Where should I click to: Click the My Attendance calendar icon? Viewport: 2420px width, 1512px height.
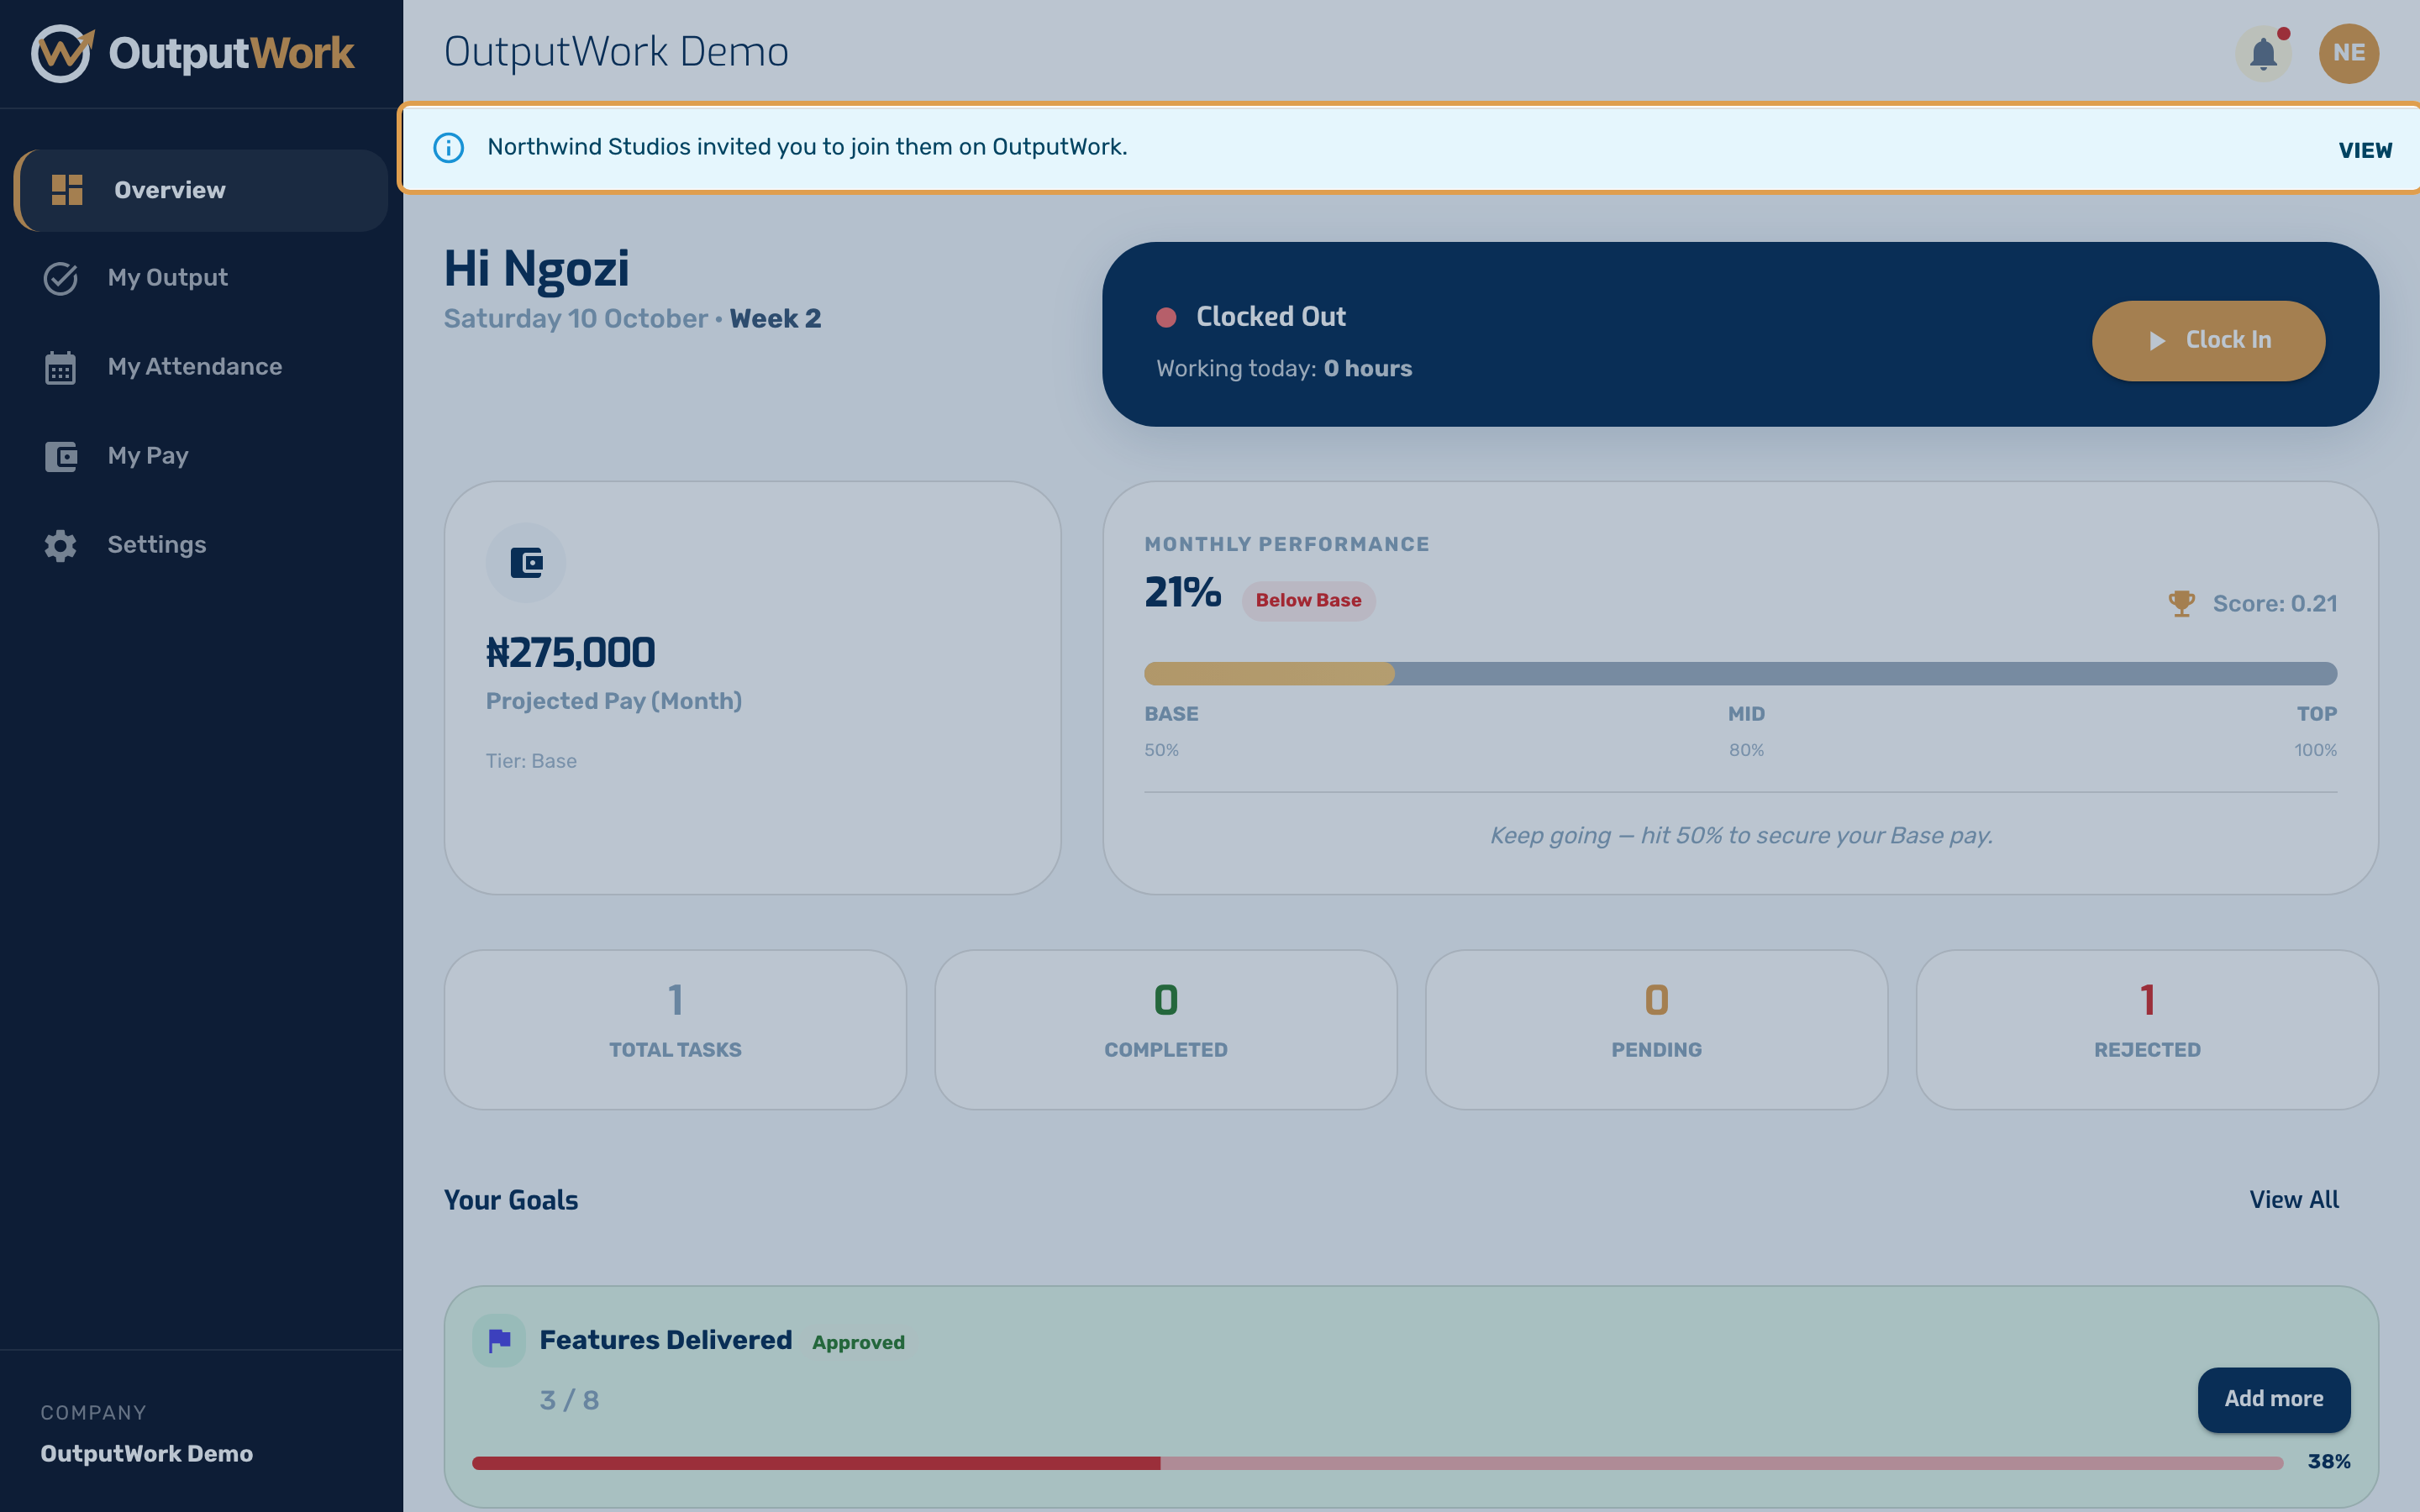(x=61, y=367)
